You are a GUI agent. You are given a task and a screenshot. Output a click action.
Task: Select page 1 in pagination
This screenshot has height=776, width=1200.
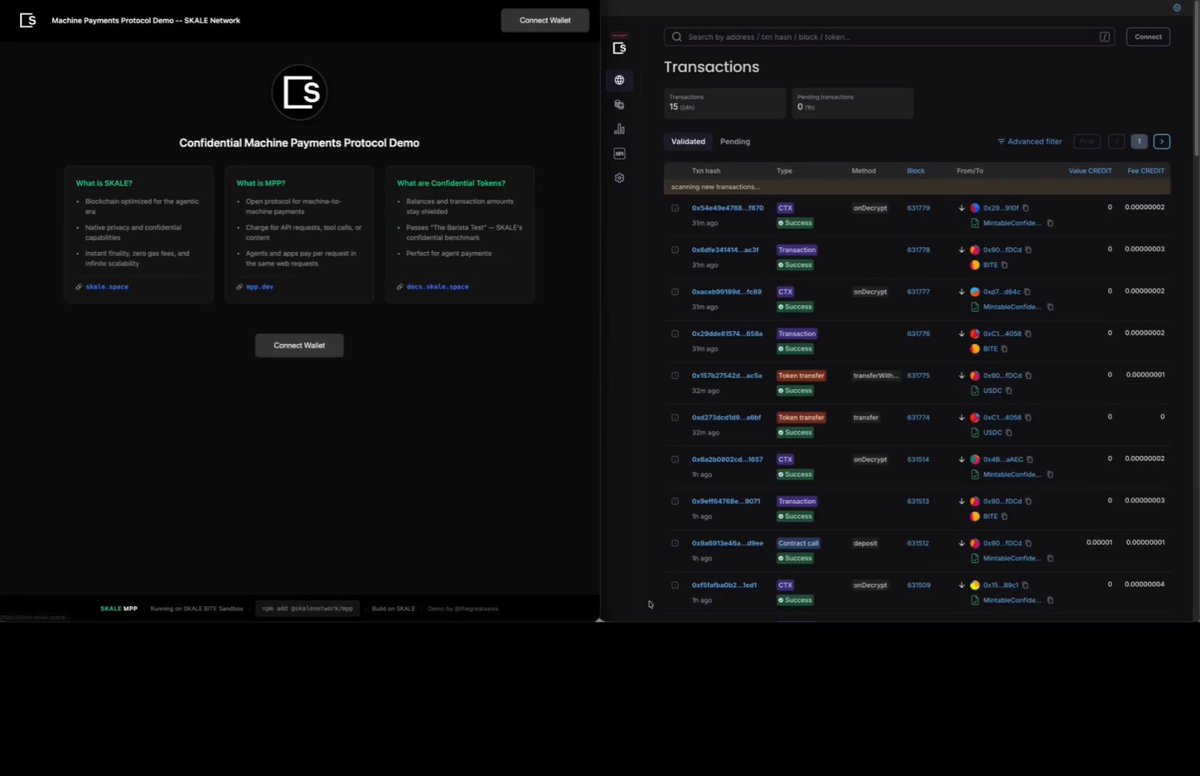1139,142
